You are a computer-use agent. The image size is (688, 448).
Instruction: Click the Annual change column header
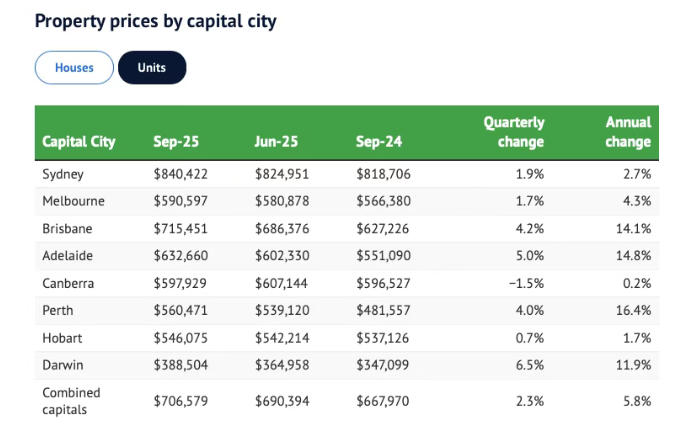tap(628, 132)
